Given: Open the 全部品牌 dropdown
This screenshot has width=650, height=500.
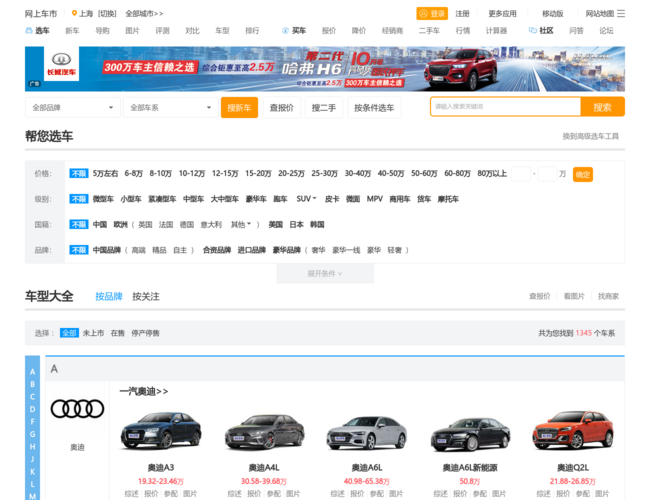Looking at the screenshot, I should click(x=73, y=108).
